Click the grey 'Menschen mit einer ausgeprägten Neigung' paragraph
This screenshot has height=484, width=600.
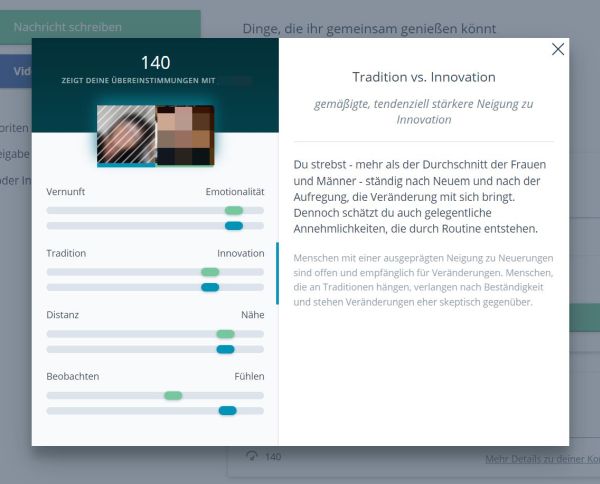423,280
